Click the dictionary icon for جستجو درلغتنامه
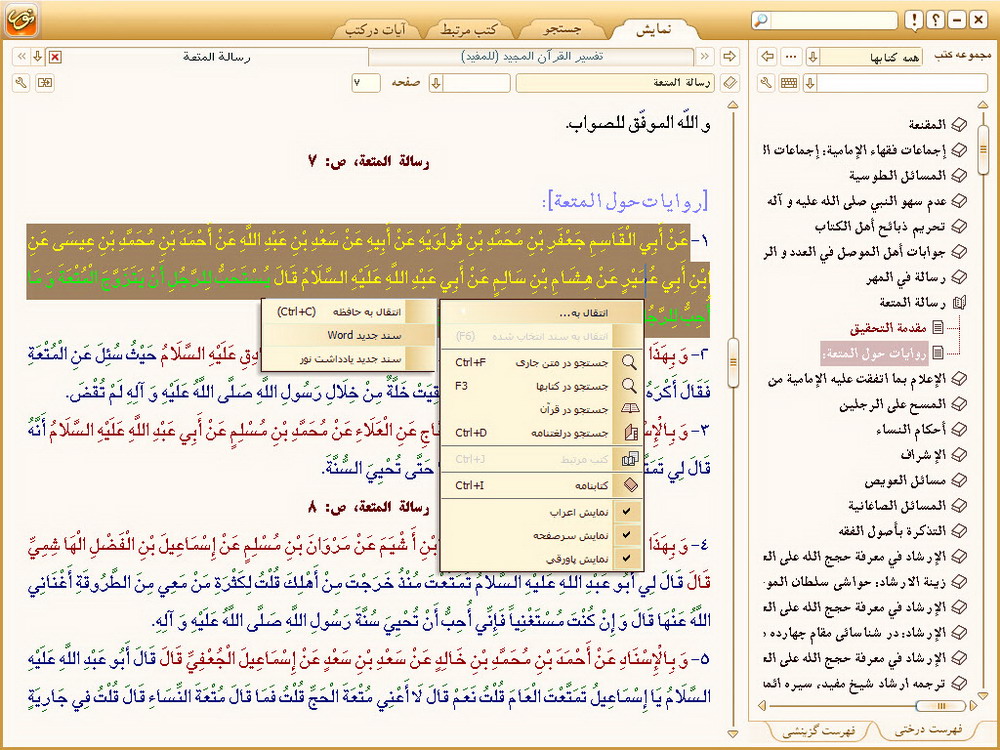The height and width of the screenshot is (750, 1000). (x=630, y=433)
